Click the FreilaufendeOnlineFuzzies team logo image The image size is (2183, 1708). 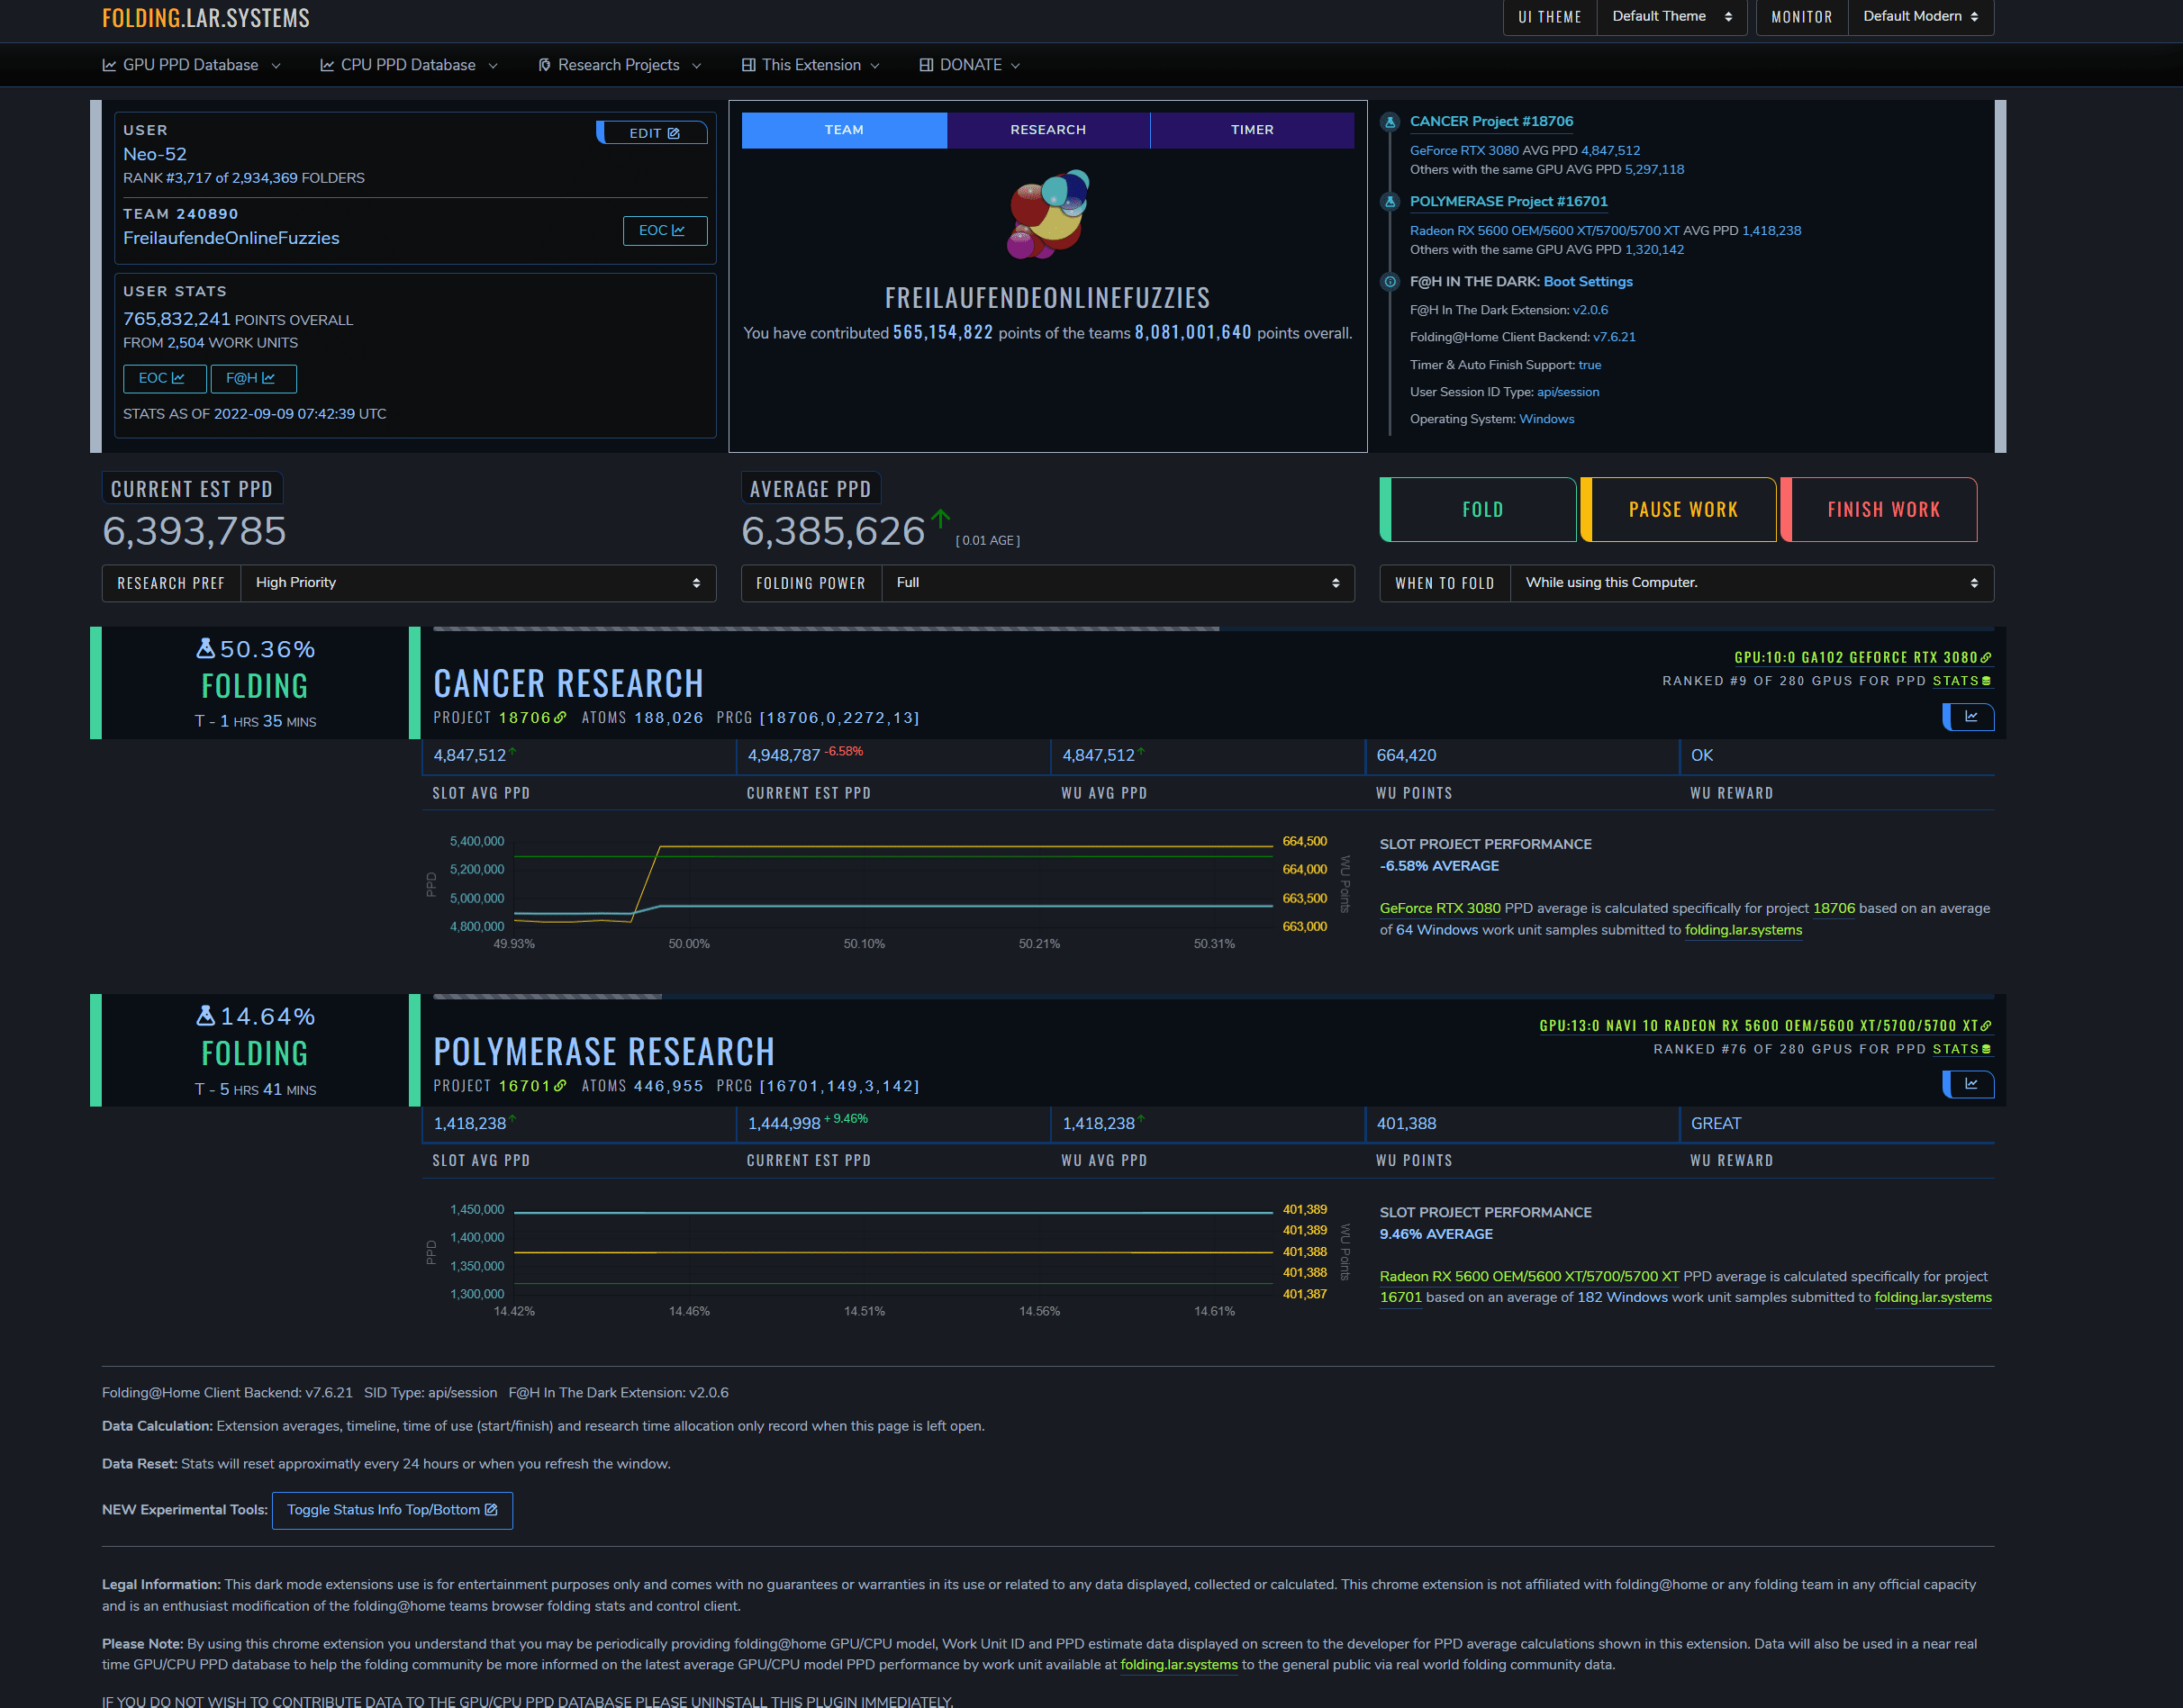coord(1048,214)
